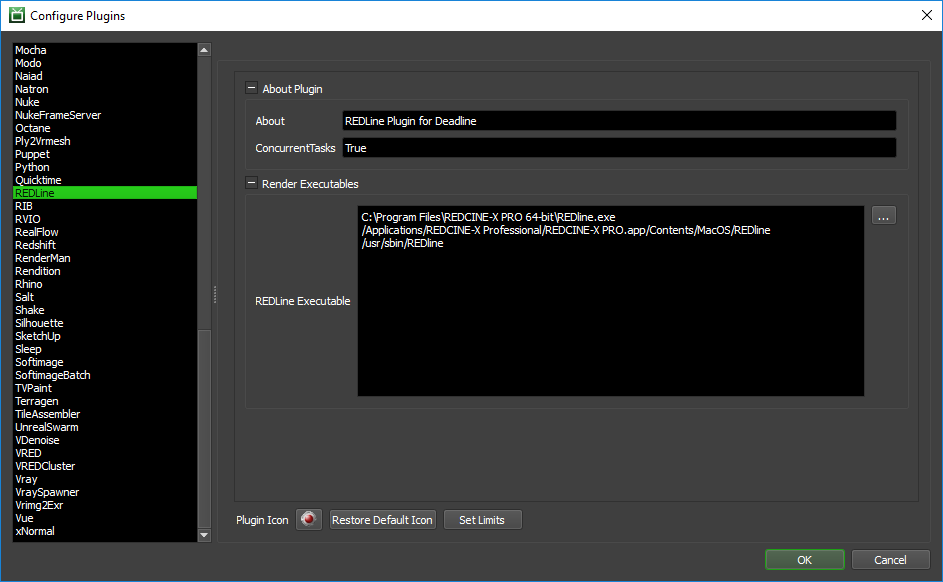Click the Restore Default Icon button
This screenshot has height=582, width=943.
pyautogui.click(x=382, y=519)
